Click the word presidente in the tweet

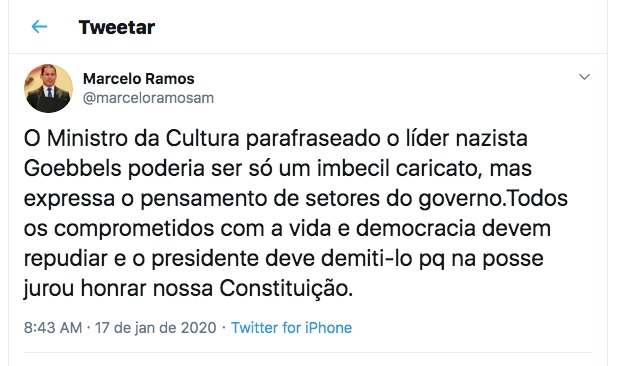click(205, 258)
